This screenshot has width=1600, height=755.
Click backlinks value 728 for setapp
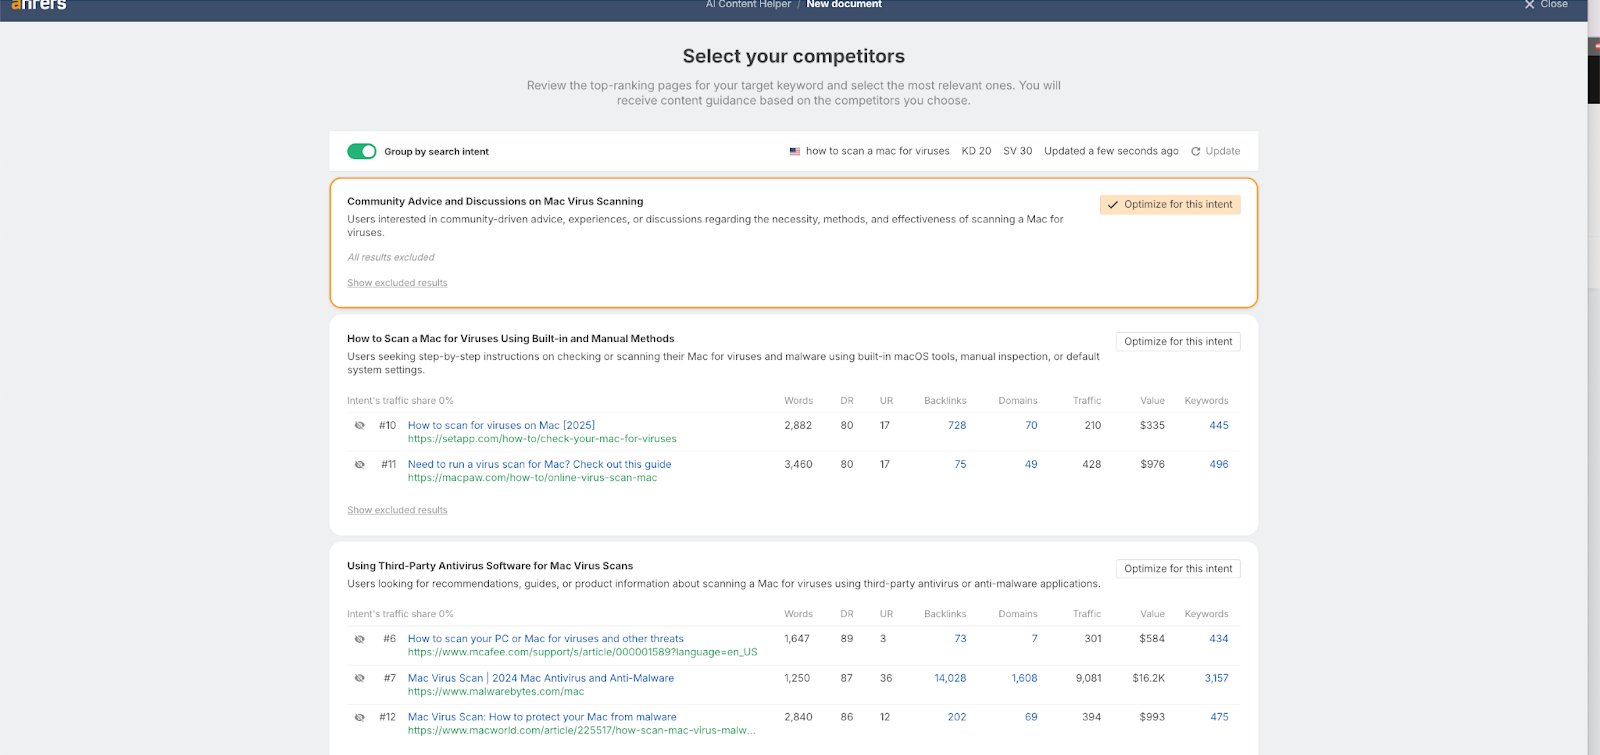pos(957,425)
